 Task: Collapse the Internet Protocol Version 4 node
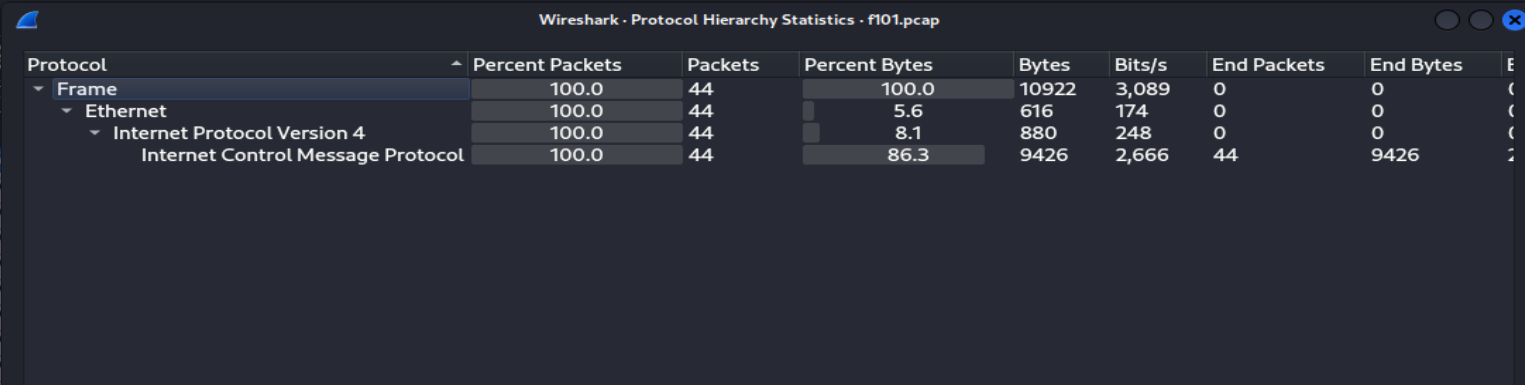point(95,133)
